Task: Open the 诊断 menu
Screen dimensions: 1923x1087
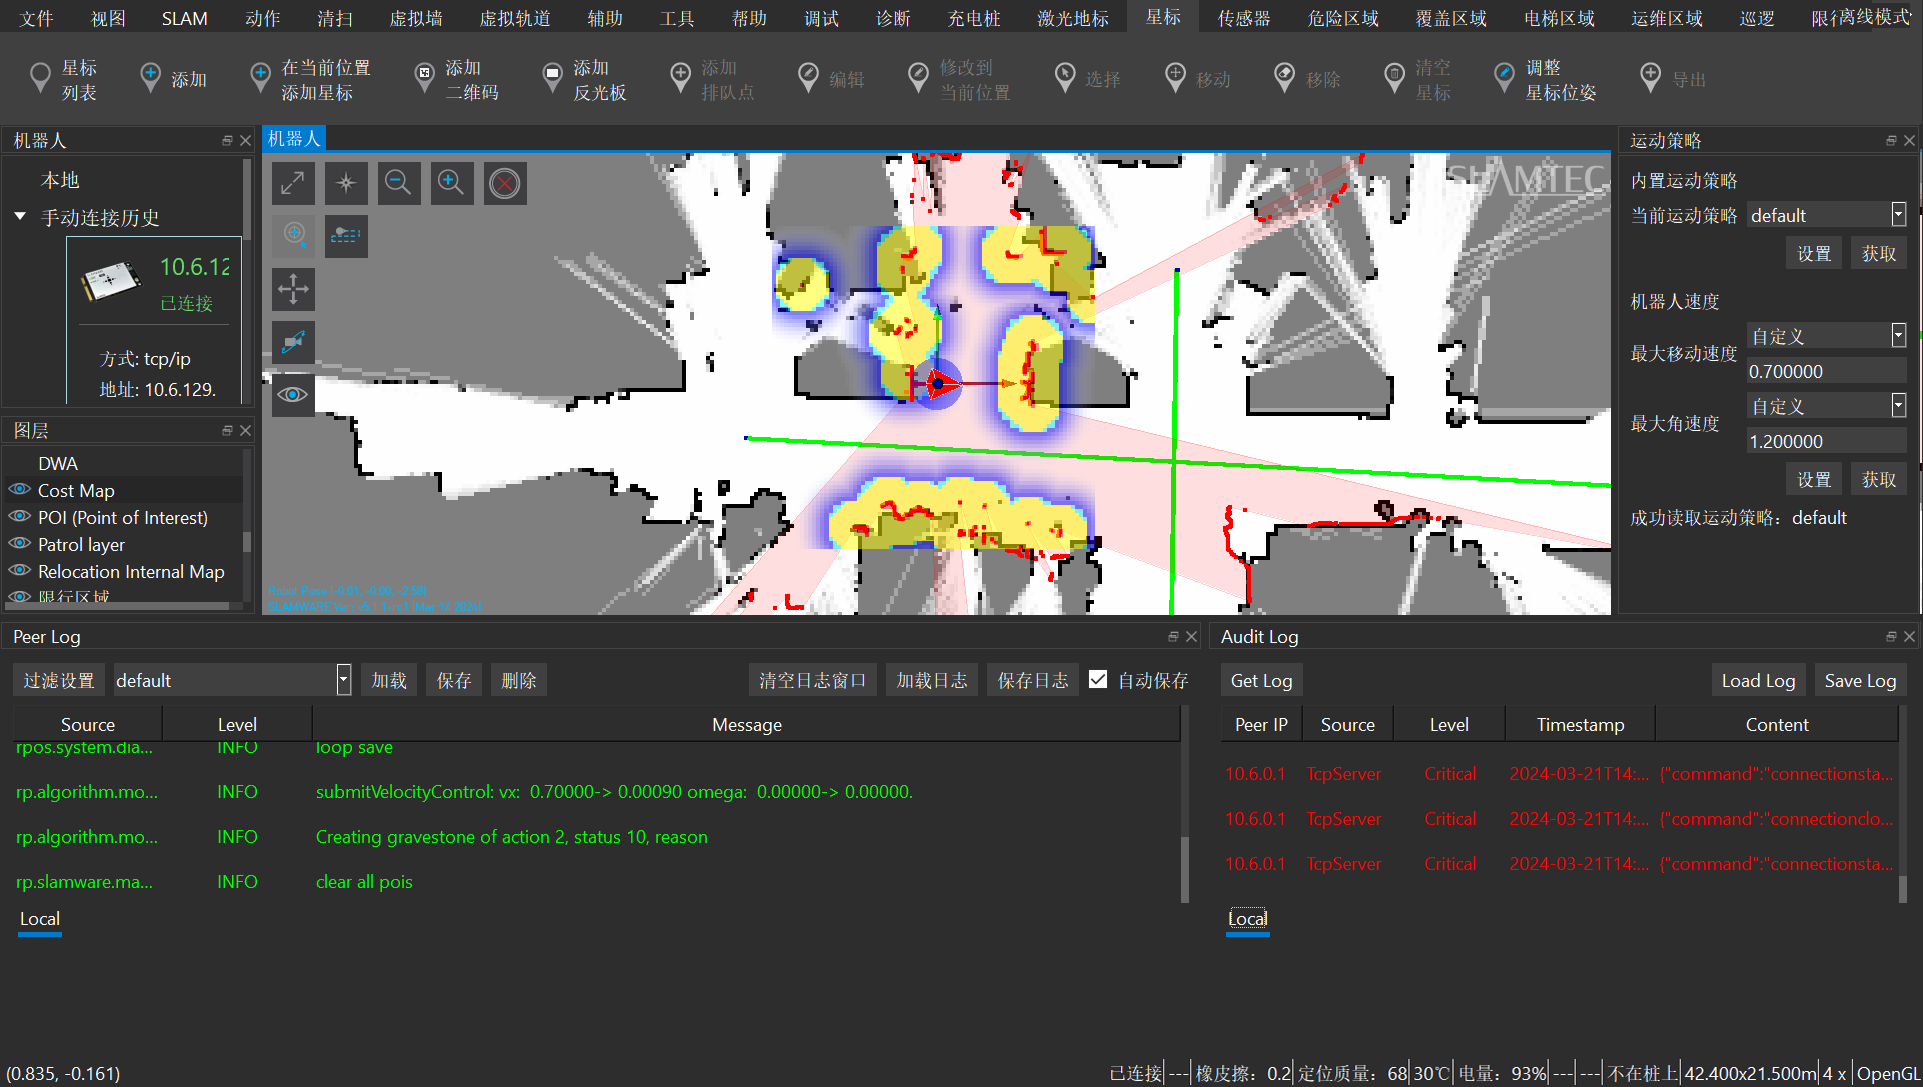Action: pos(893,17)
